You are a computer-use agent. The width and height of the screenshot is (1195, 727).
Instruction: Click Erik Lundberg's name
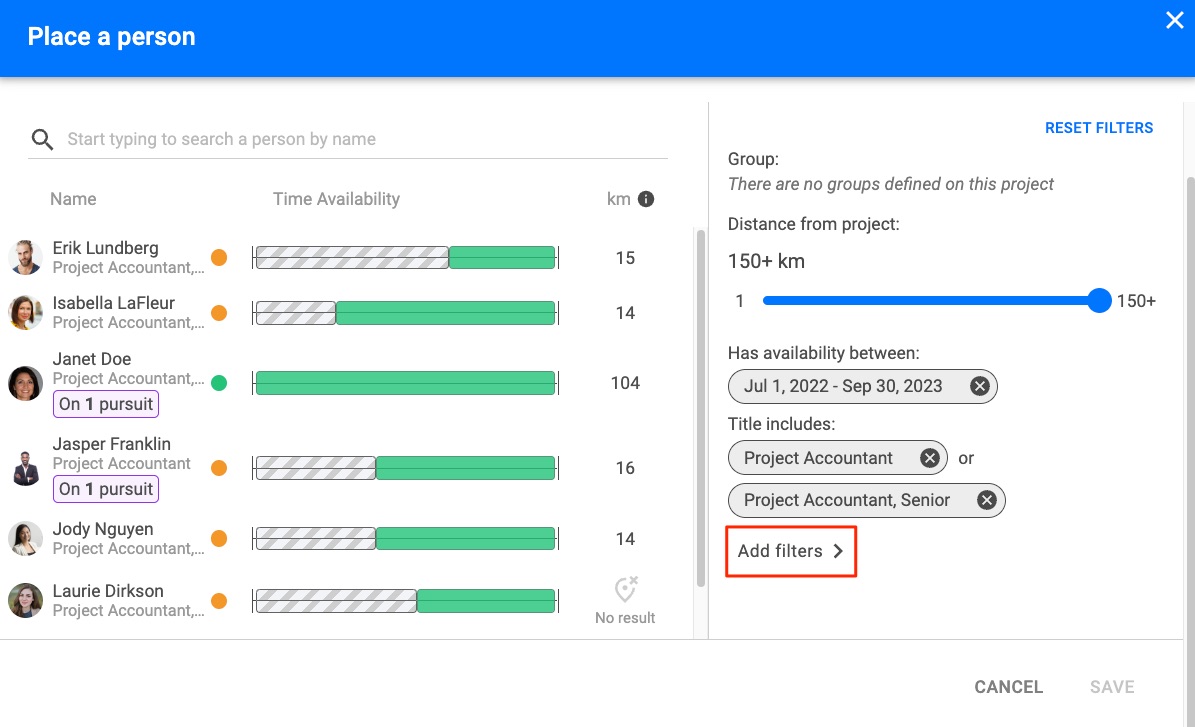(x=105, y=248)
